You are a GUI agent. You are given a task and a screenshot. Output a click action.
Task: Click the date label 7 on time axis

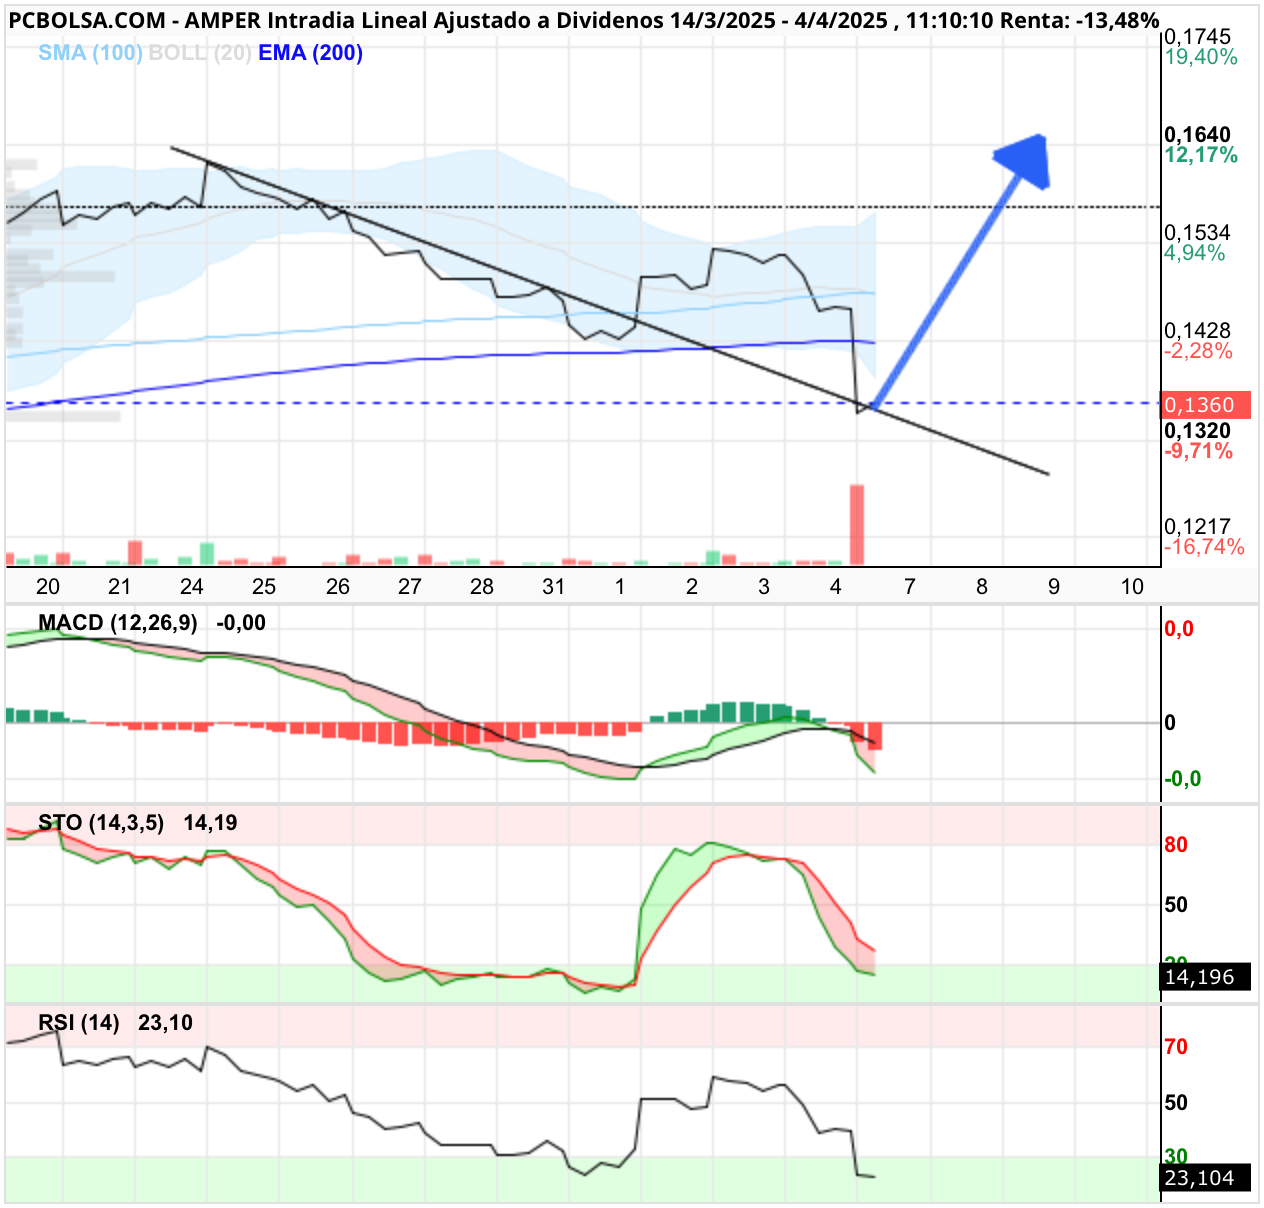tap(910, 587)
